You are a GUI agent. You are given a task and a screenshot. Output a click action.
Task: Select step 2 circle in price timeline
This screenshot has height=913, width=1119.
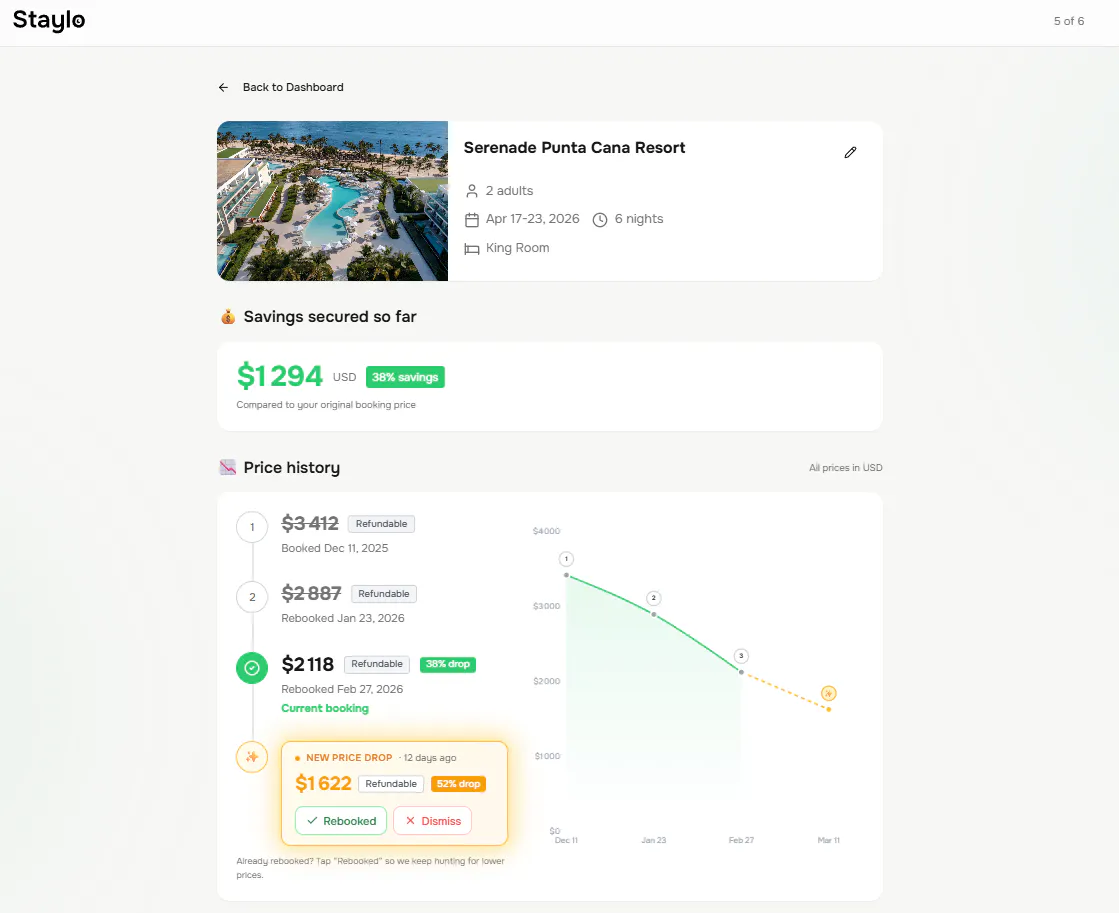[252, 597]
